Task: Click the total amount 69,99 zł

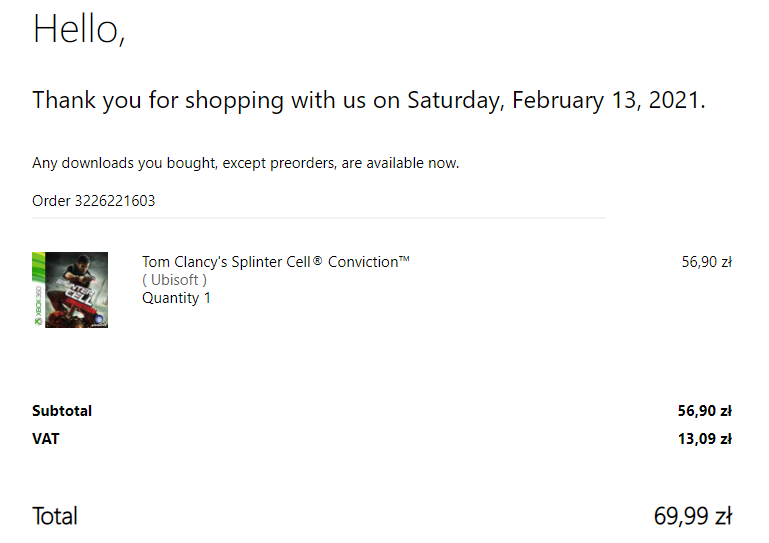Action: [x=693, y=516]
